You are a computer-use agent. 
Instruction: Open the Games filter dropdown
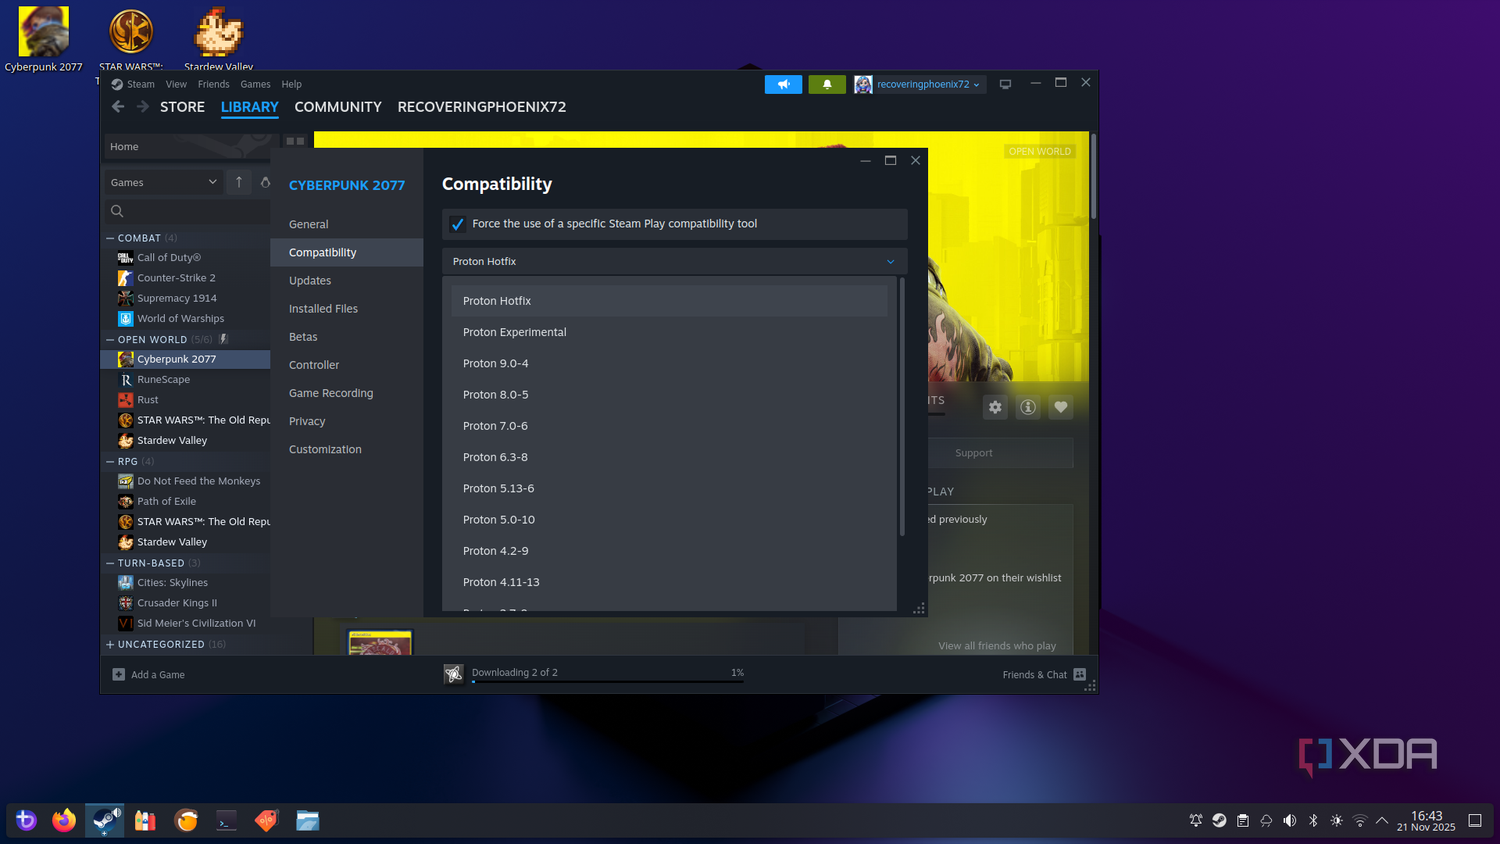pyautogui.click(x=163, y=182)
